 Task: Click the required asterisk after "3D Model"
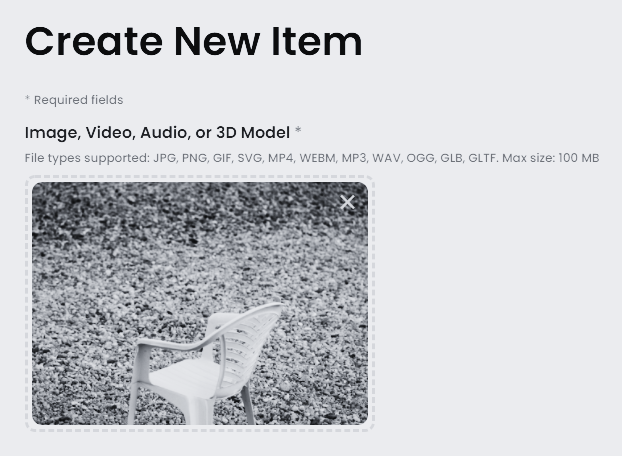tap(298, 130)
